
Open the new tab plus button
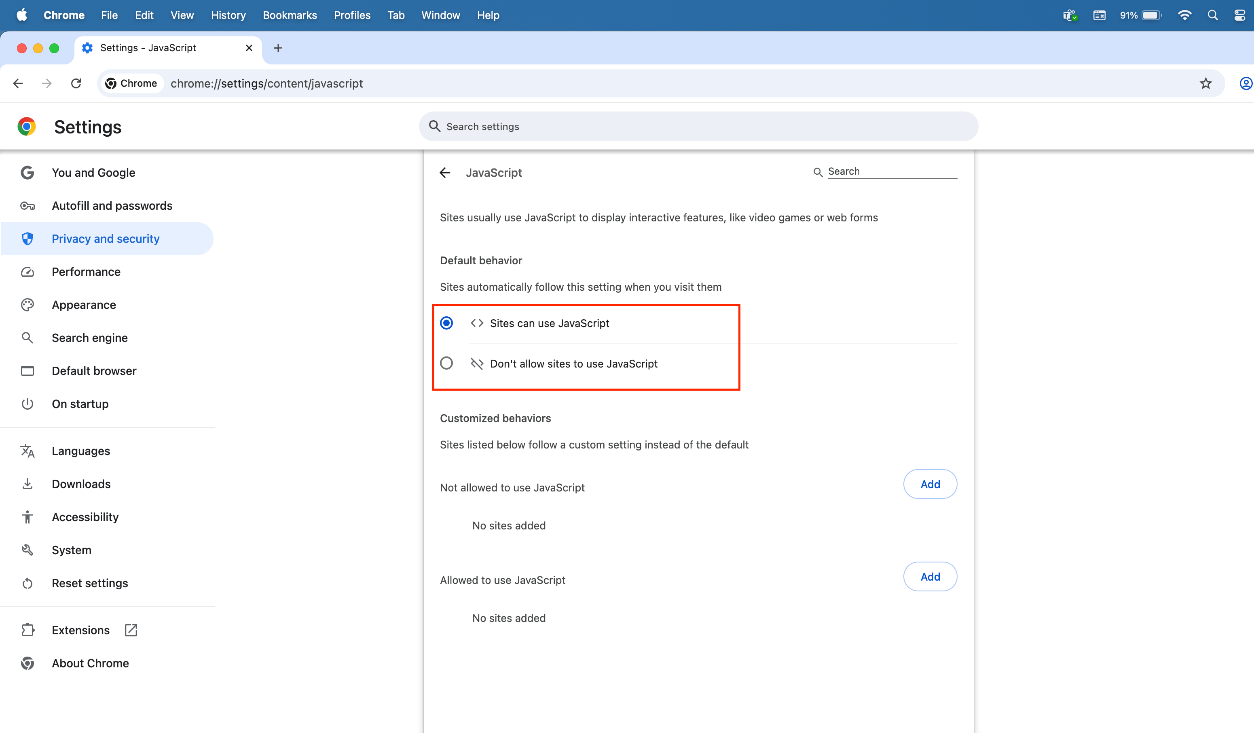278,48
